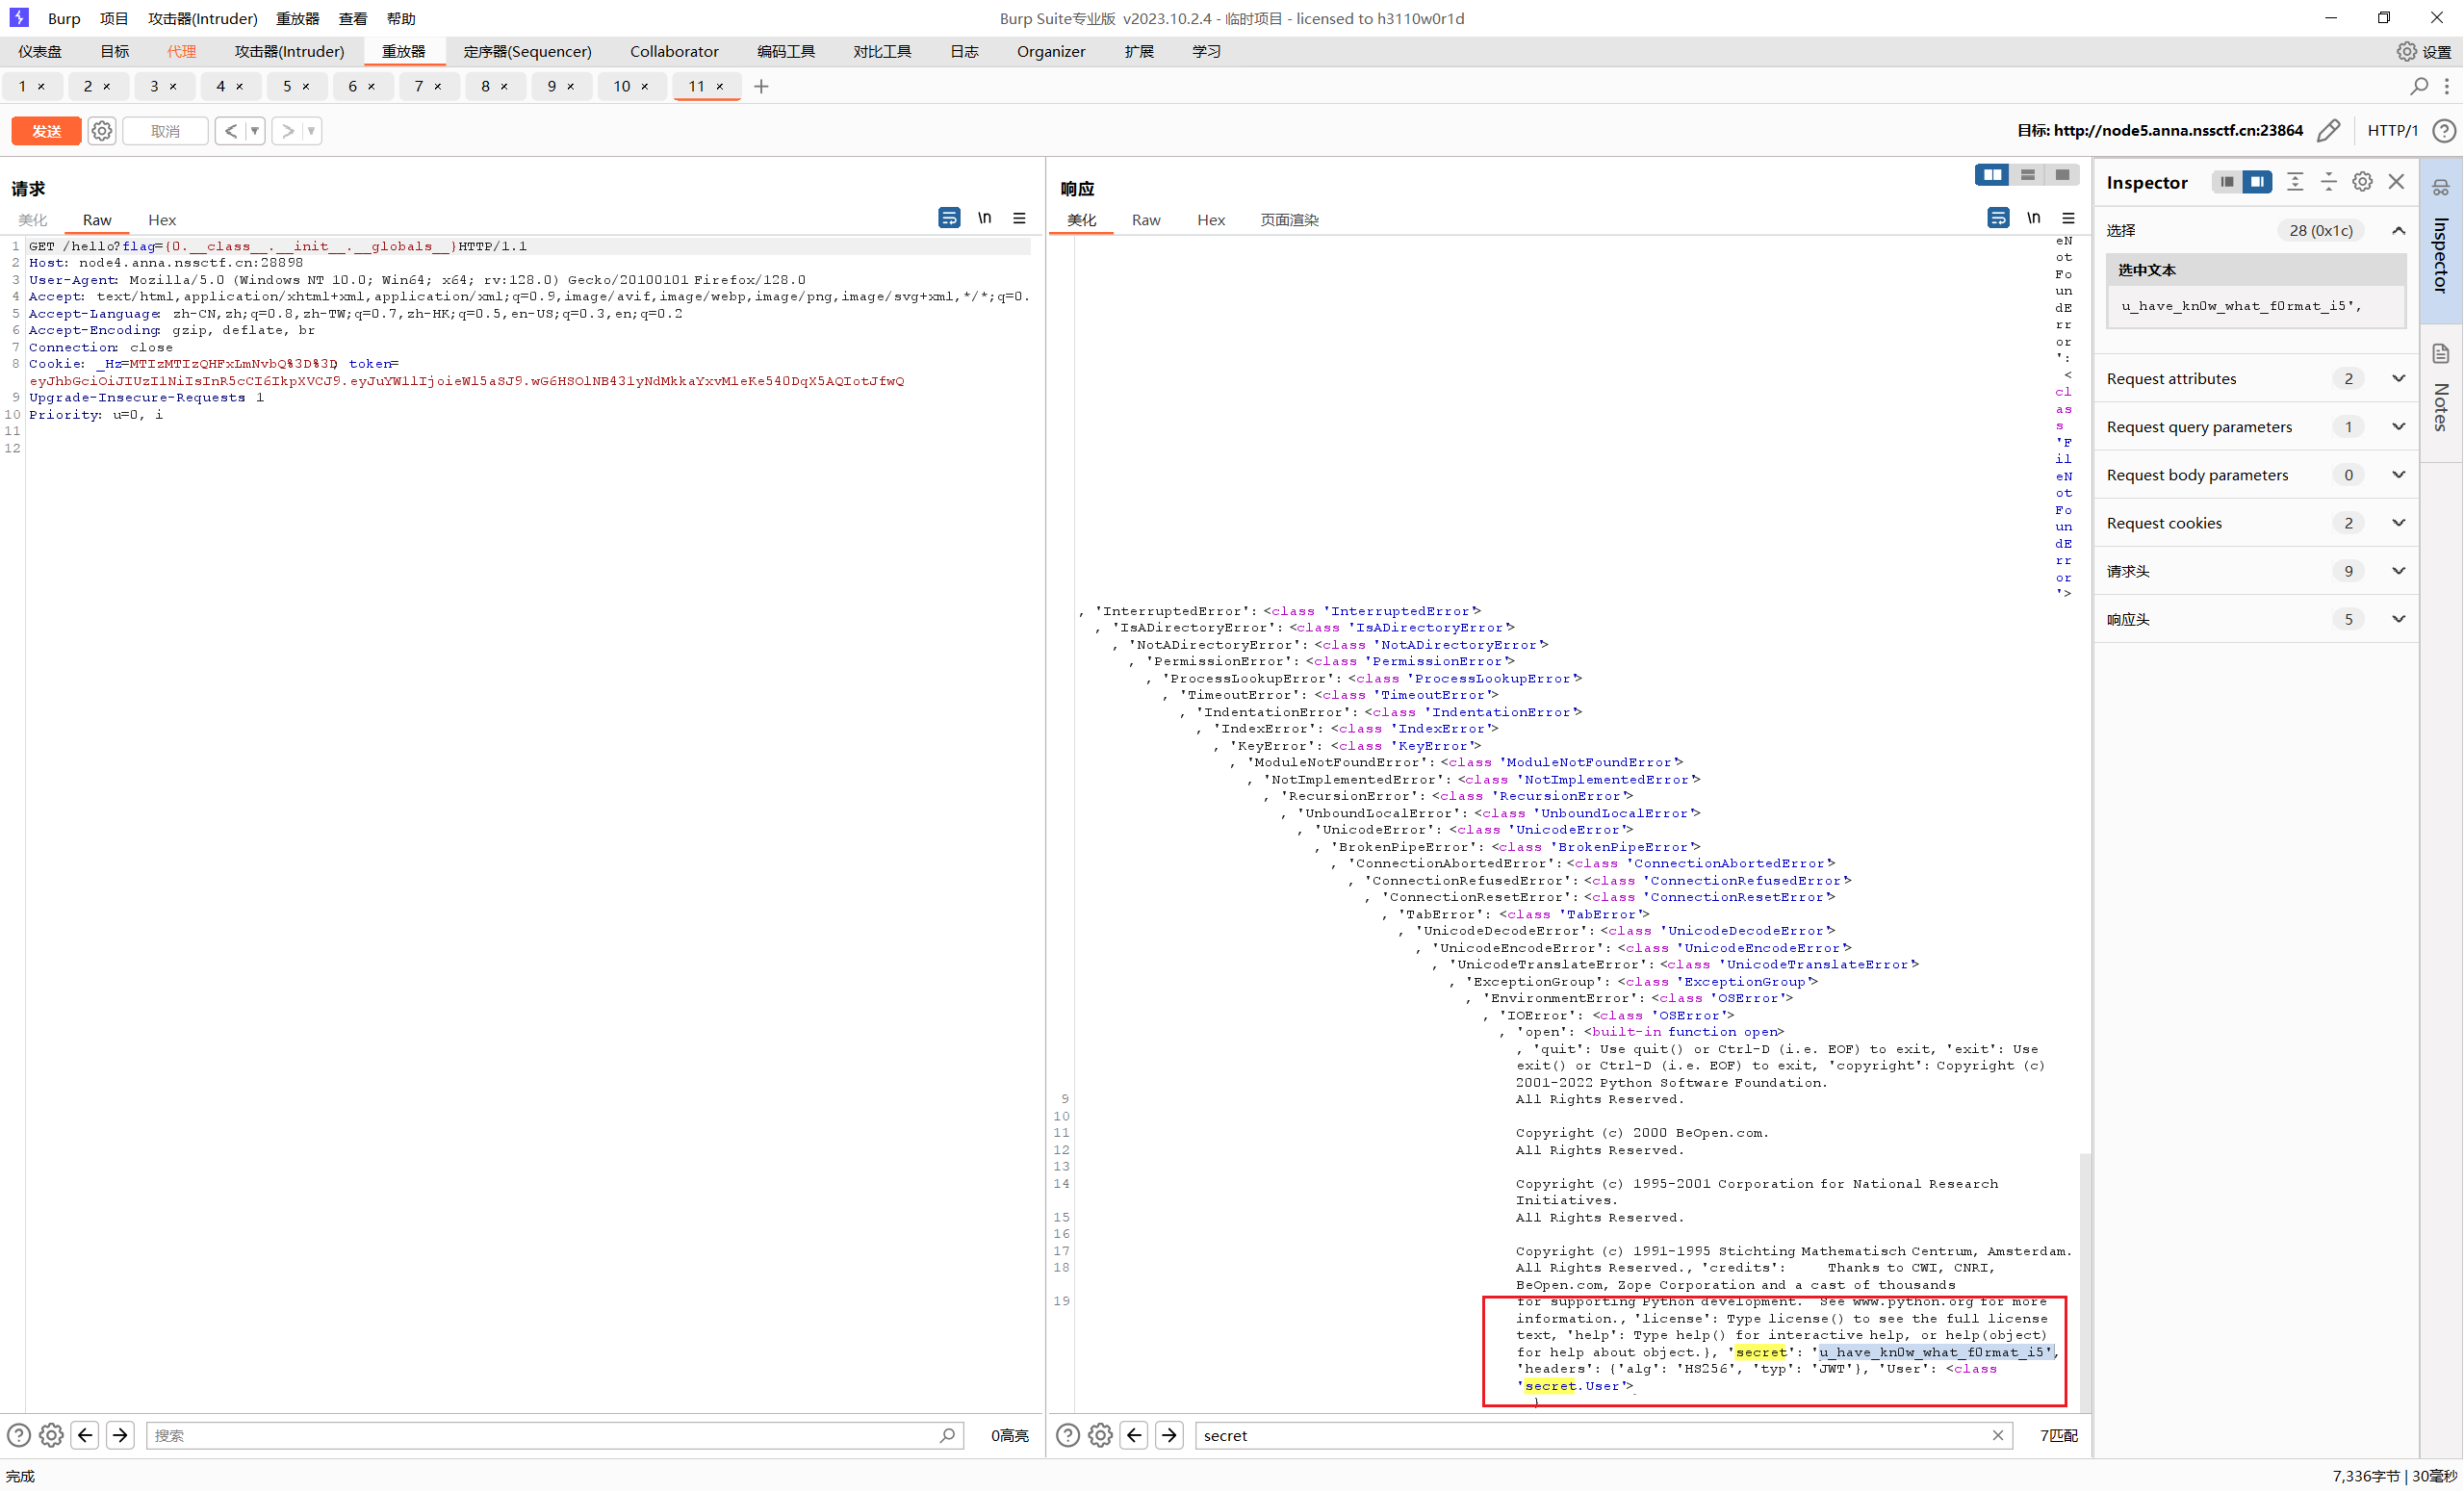The height and width of the screenshot is (1492, 2464).
Task: Collapse all Inspector sections icon
Action: pyautogui.click(x=2329, y=182)
